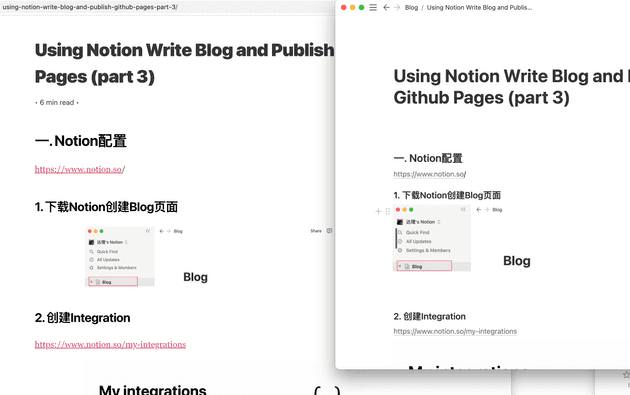
Task: Click the Notion heading '1. 下载Notion创建Blog页面'
Action: click(447, 195)
